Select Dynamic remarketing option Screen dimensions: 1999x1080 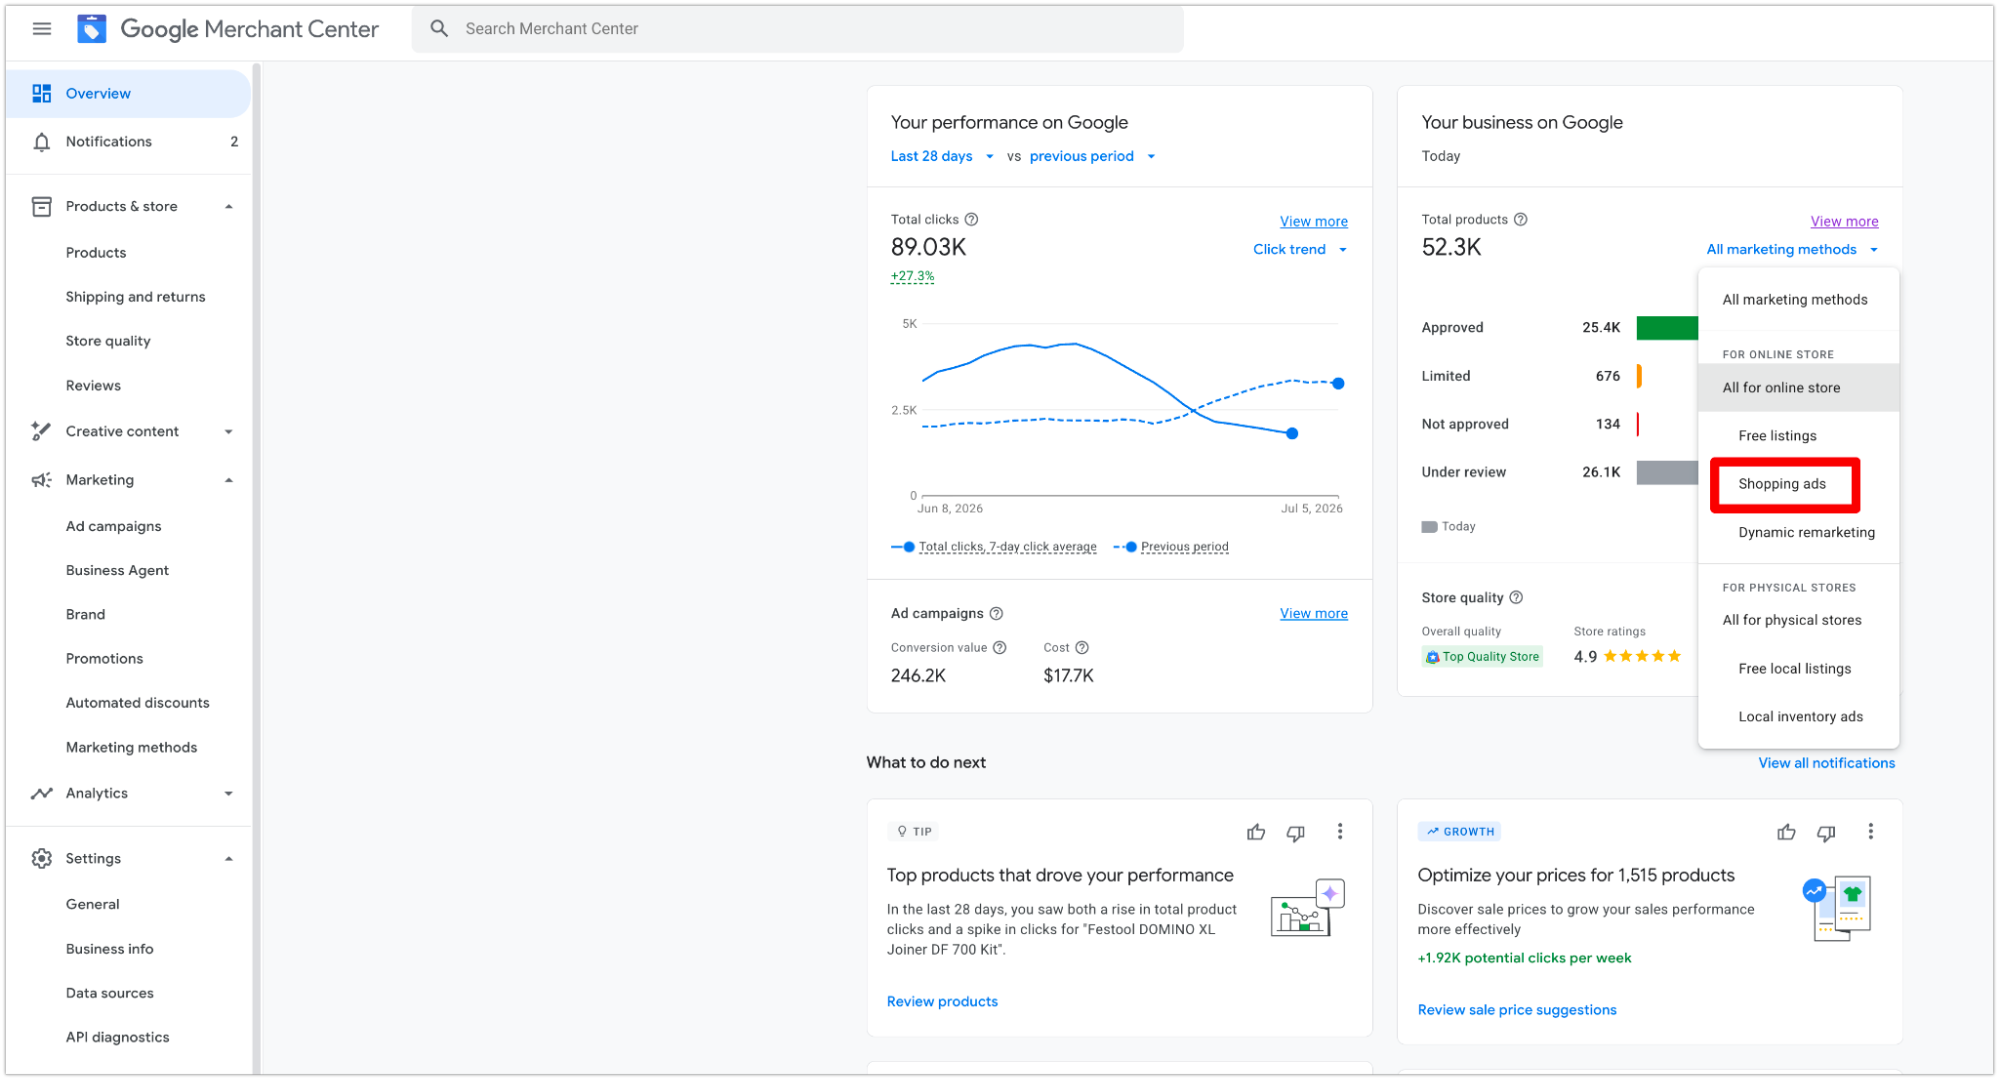pos(1798,533)
